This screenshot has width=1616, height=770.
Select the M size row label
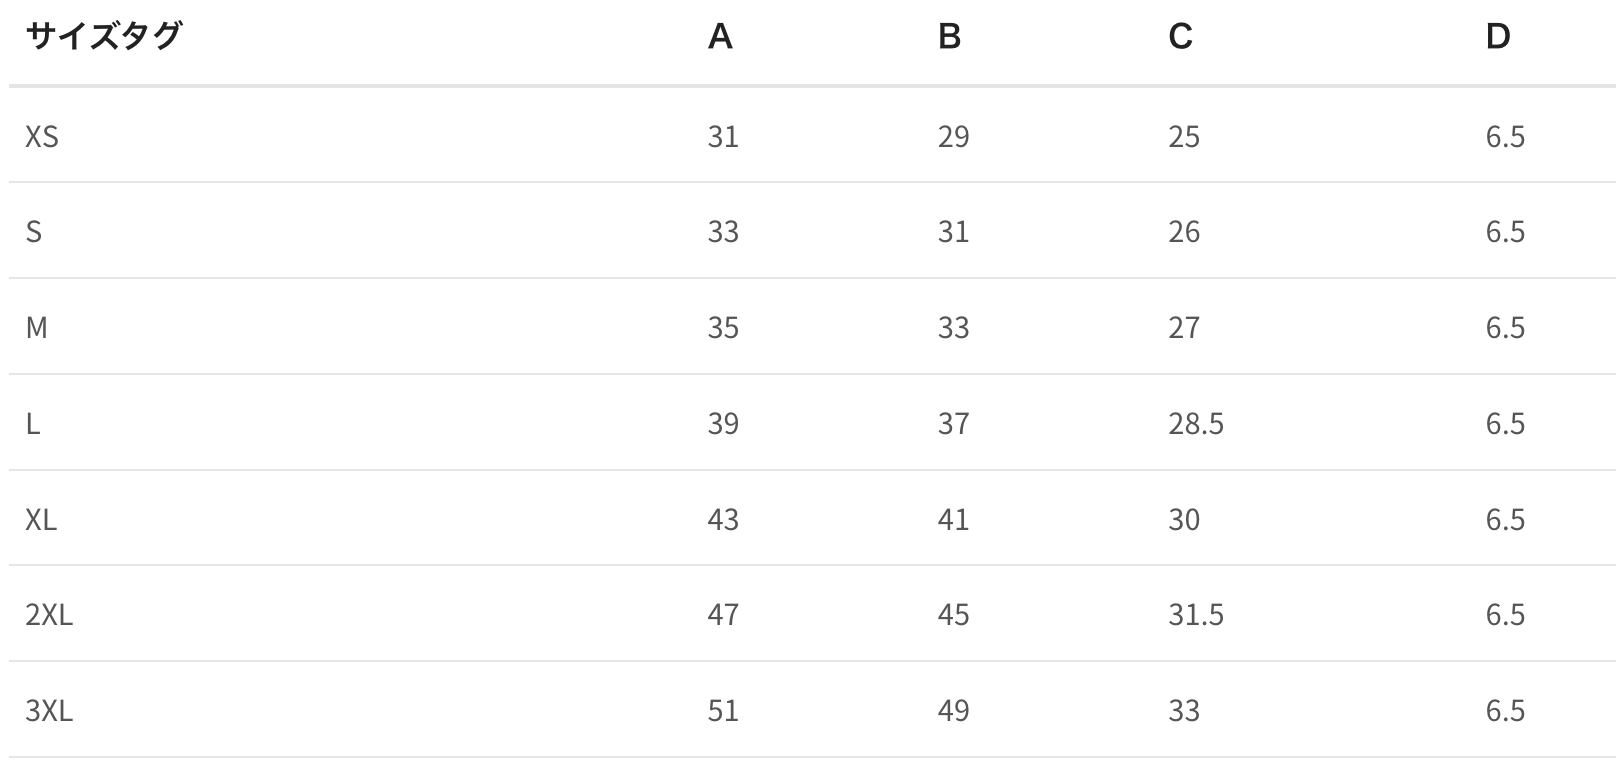[37, 328]
